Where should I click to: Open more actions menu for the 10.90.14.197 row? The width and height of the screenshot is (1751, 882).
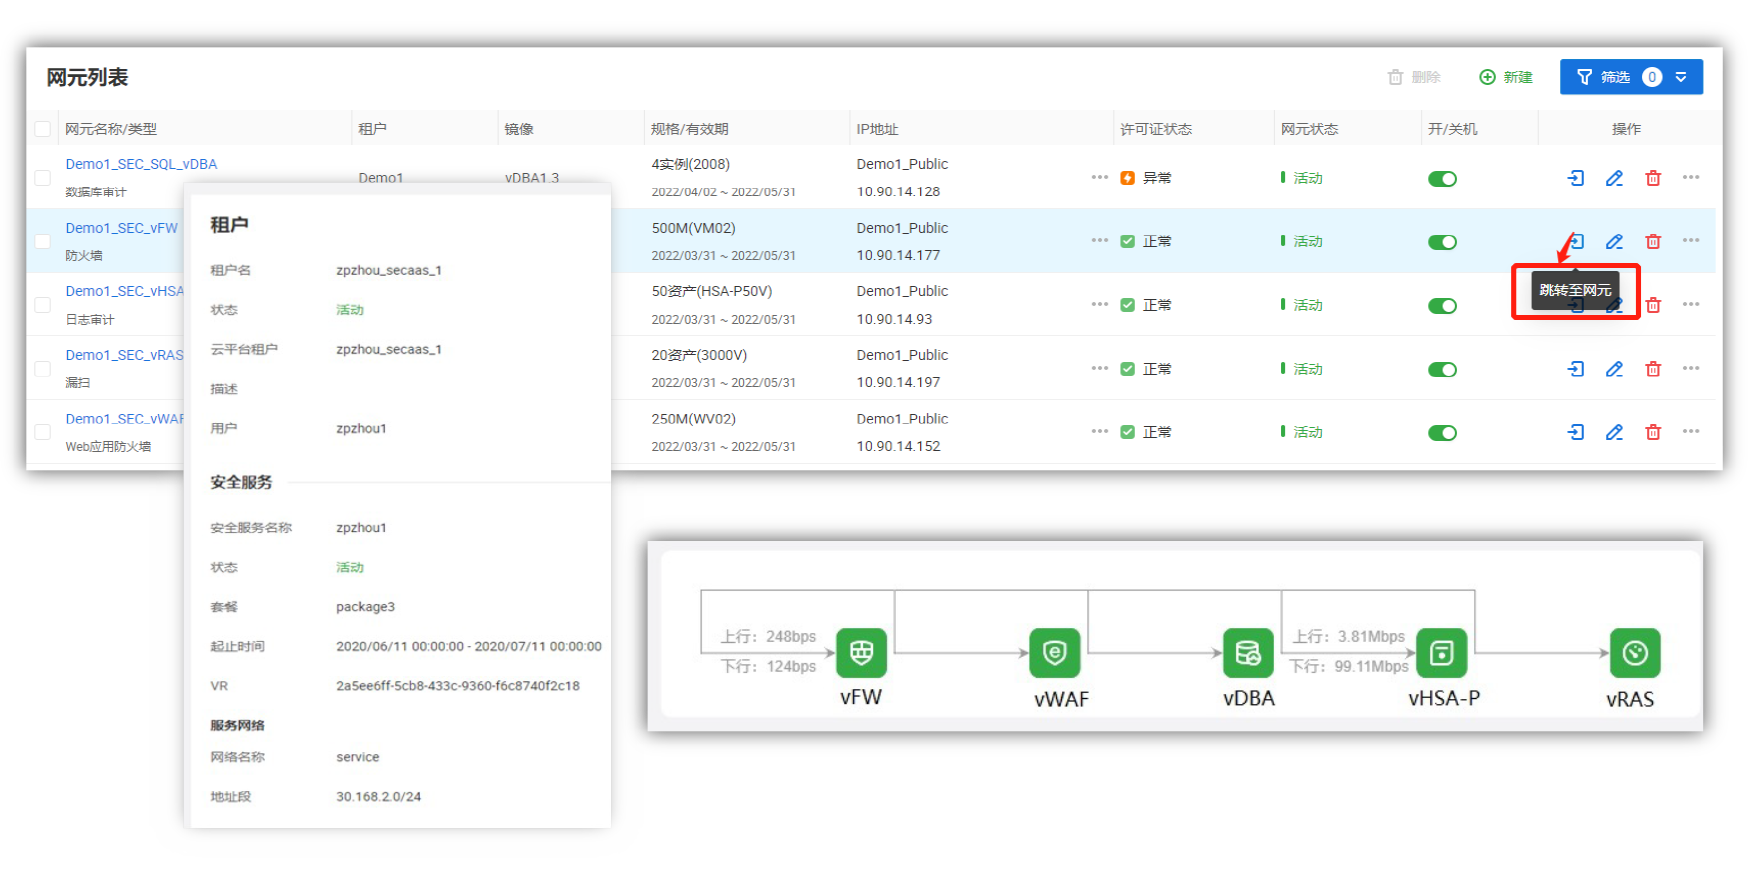pos(1691,368)
